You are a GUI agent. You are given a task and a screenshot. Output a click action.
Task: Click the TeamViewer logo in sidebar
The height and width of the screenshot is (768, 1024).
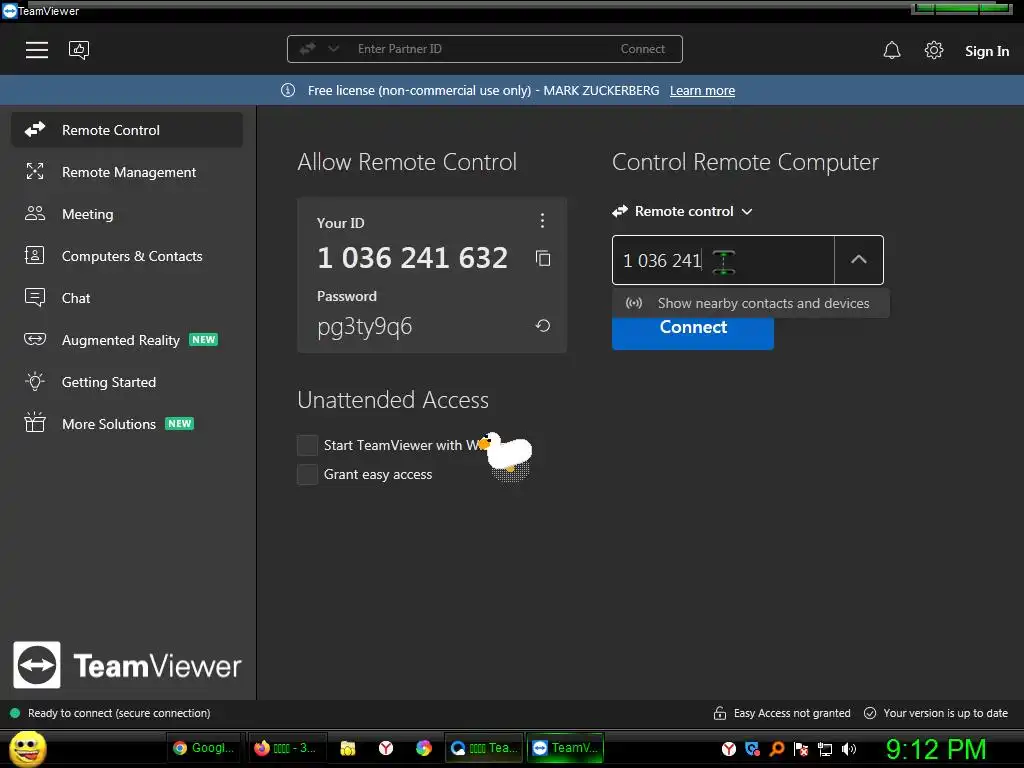(x=127, y=665)
